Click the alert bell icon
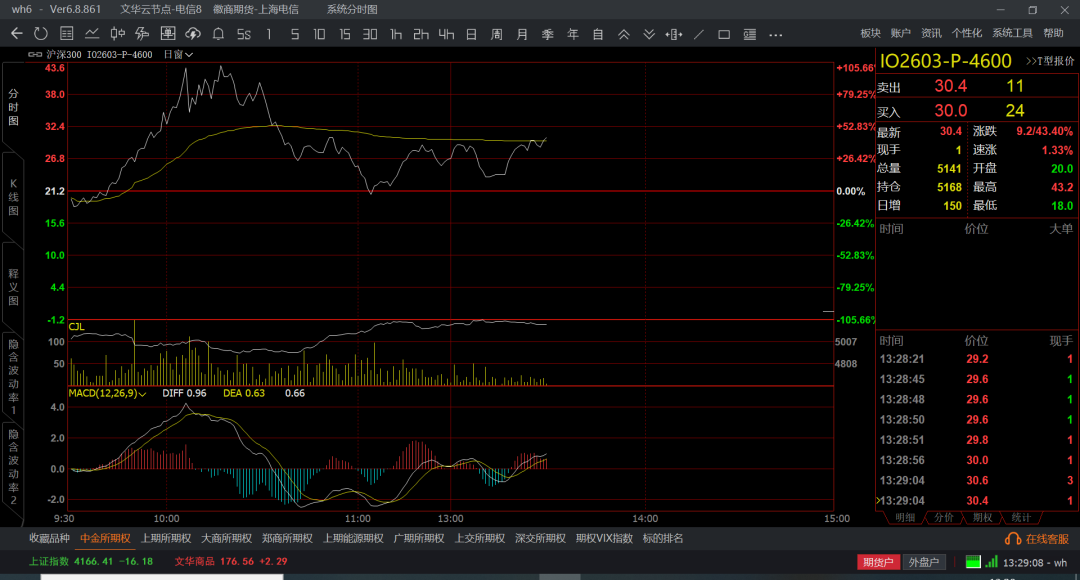This screenshot has height=580, width=1080. tap(218, 34)
